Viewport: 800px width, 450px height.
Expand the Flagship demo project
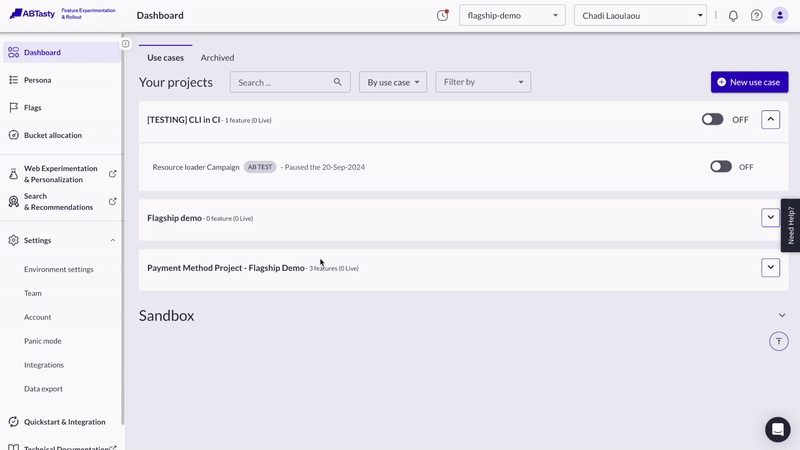tap(770, 217)
